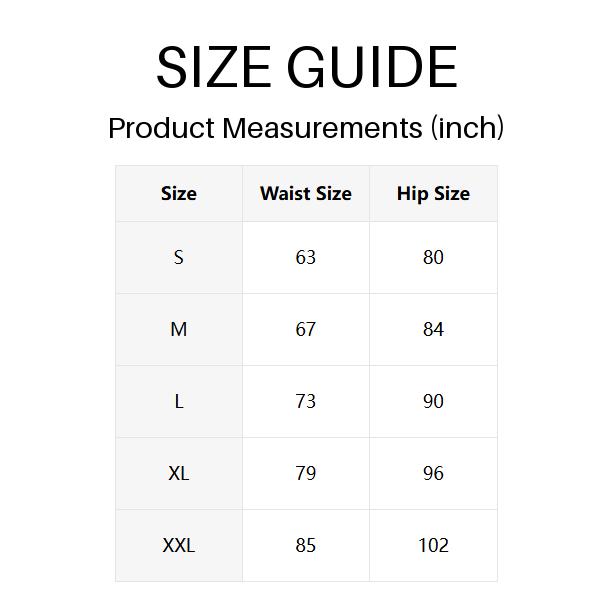Select waist value 79
This screenshot has width=612, height=612.
[x=306, y=474]
